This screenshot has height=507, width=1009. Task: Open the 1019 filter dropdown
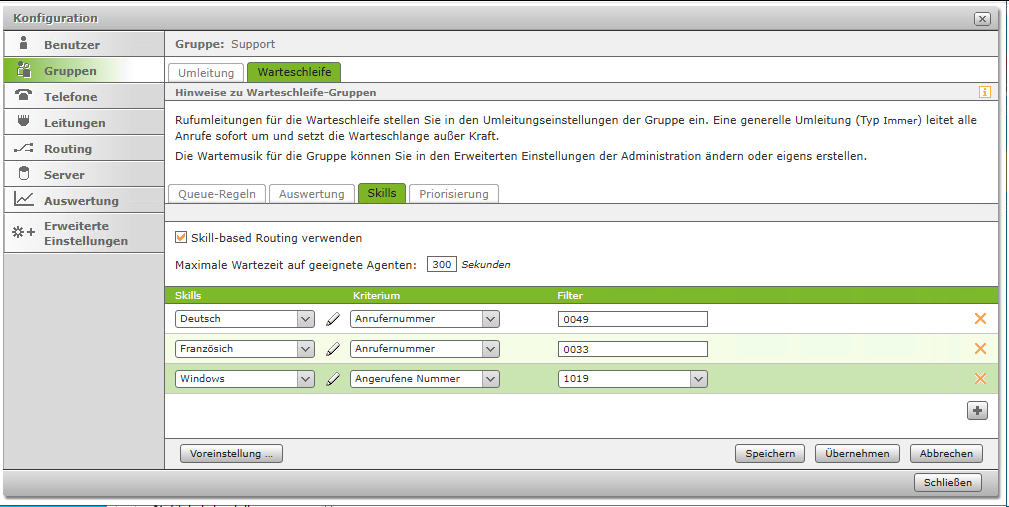[x=698, y=379]
